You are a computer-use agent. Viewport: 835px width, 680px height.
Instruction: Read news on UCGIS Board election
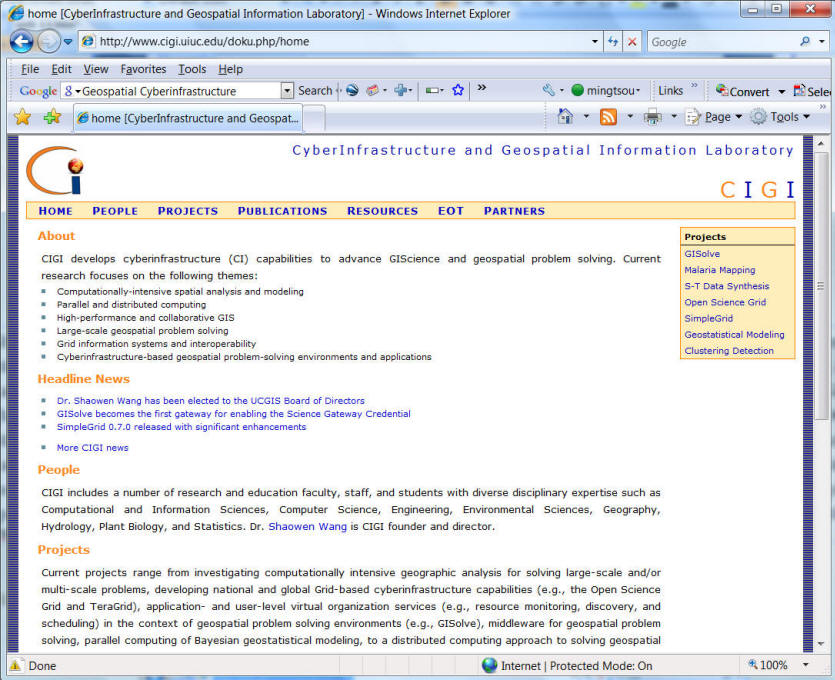(x=210, y=400)
